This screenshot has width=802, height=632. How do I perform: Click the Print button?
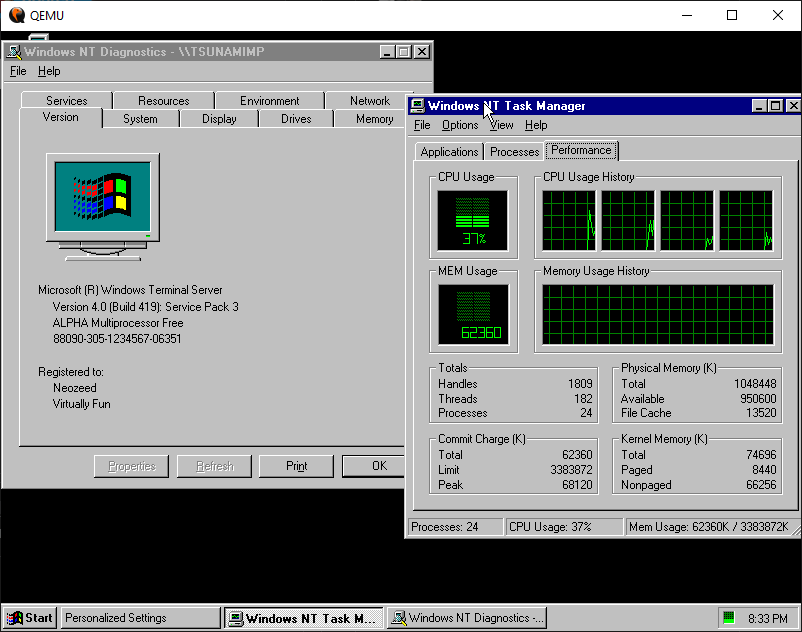[296, 466]
